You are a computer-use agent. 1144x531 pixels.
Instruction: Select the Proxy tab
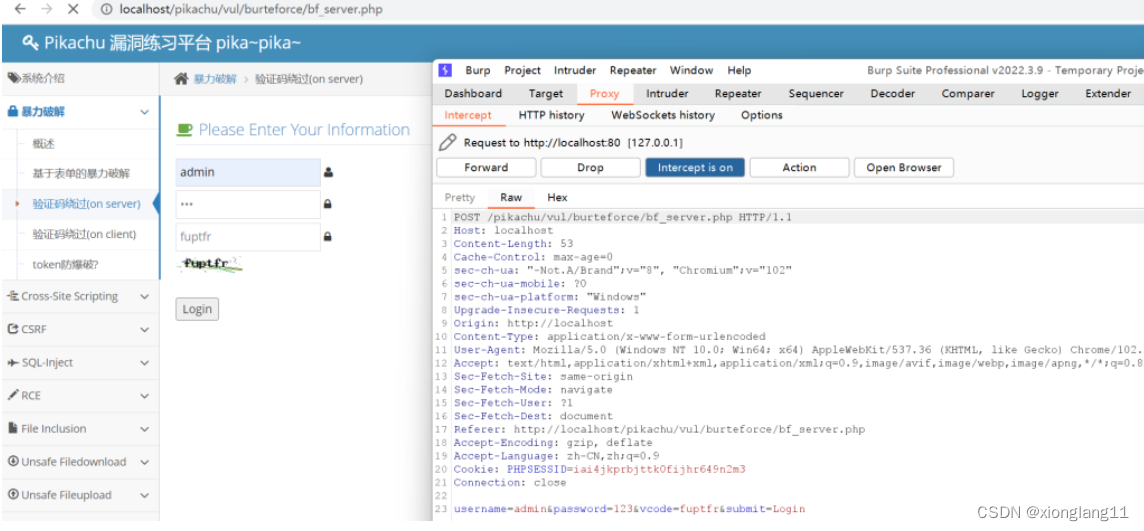604,93
